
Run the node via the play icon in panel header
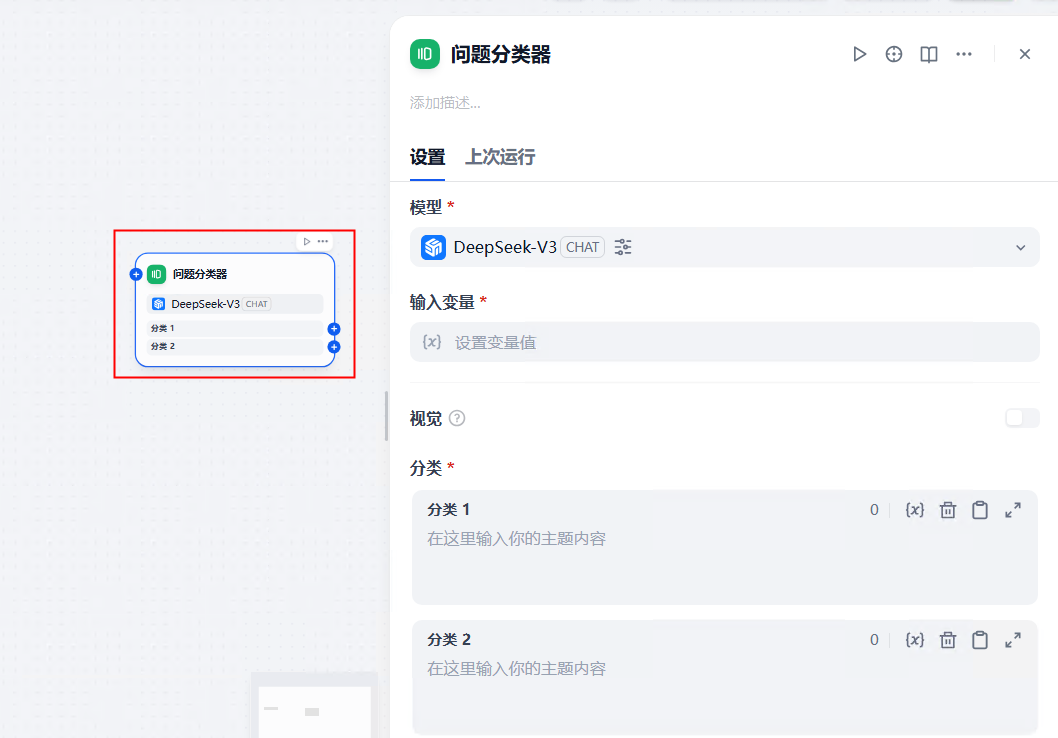click(x=860, y=54)
